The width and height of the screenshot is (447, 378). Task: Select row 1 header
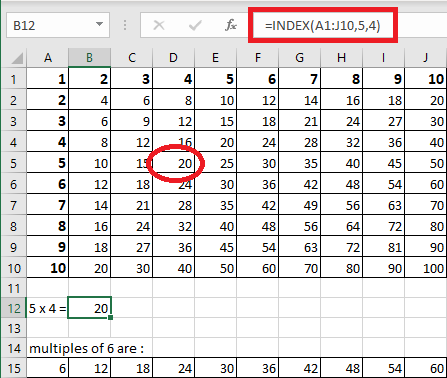(x=14, y=79)
